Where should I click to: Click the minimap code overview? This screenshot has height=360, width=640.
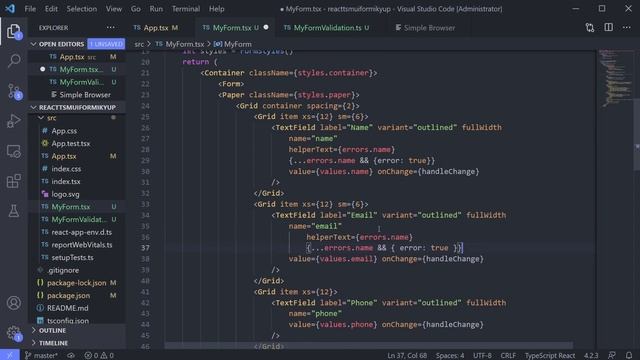click(615, 78)
